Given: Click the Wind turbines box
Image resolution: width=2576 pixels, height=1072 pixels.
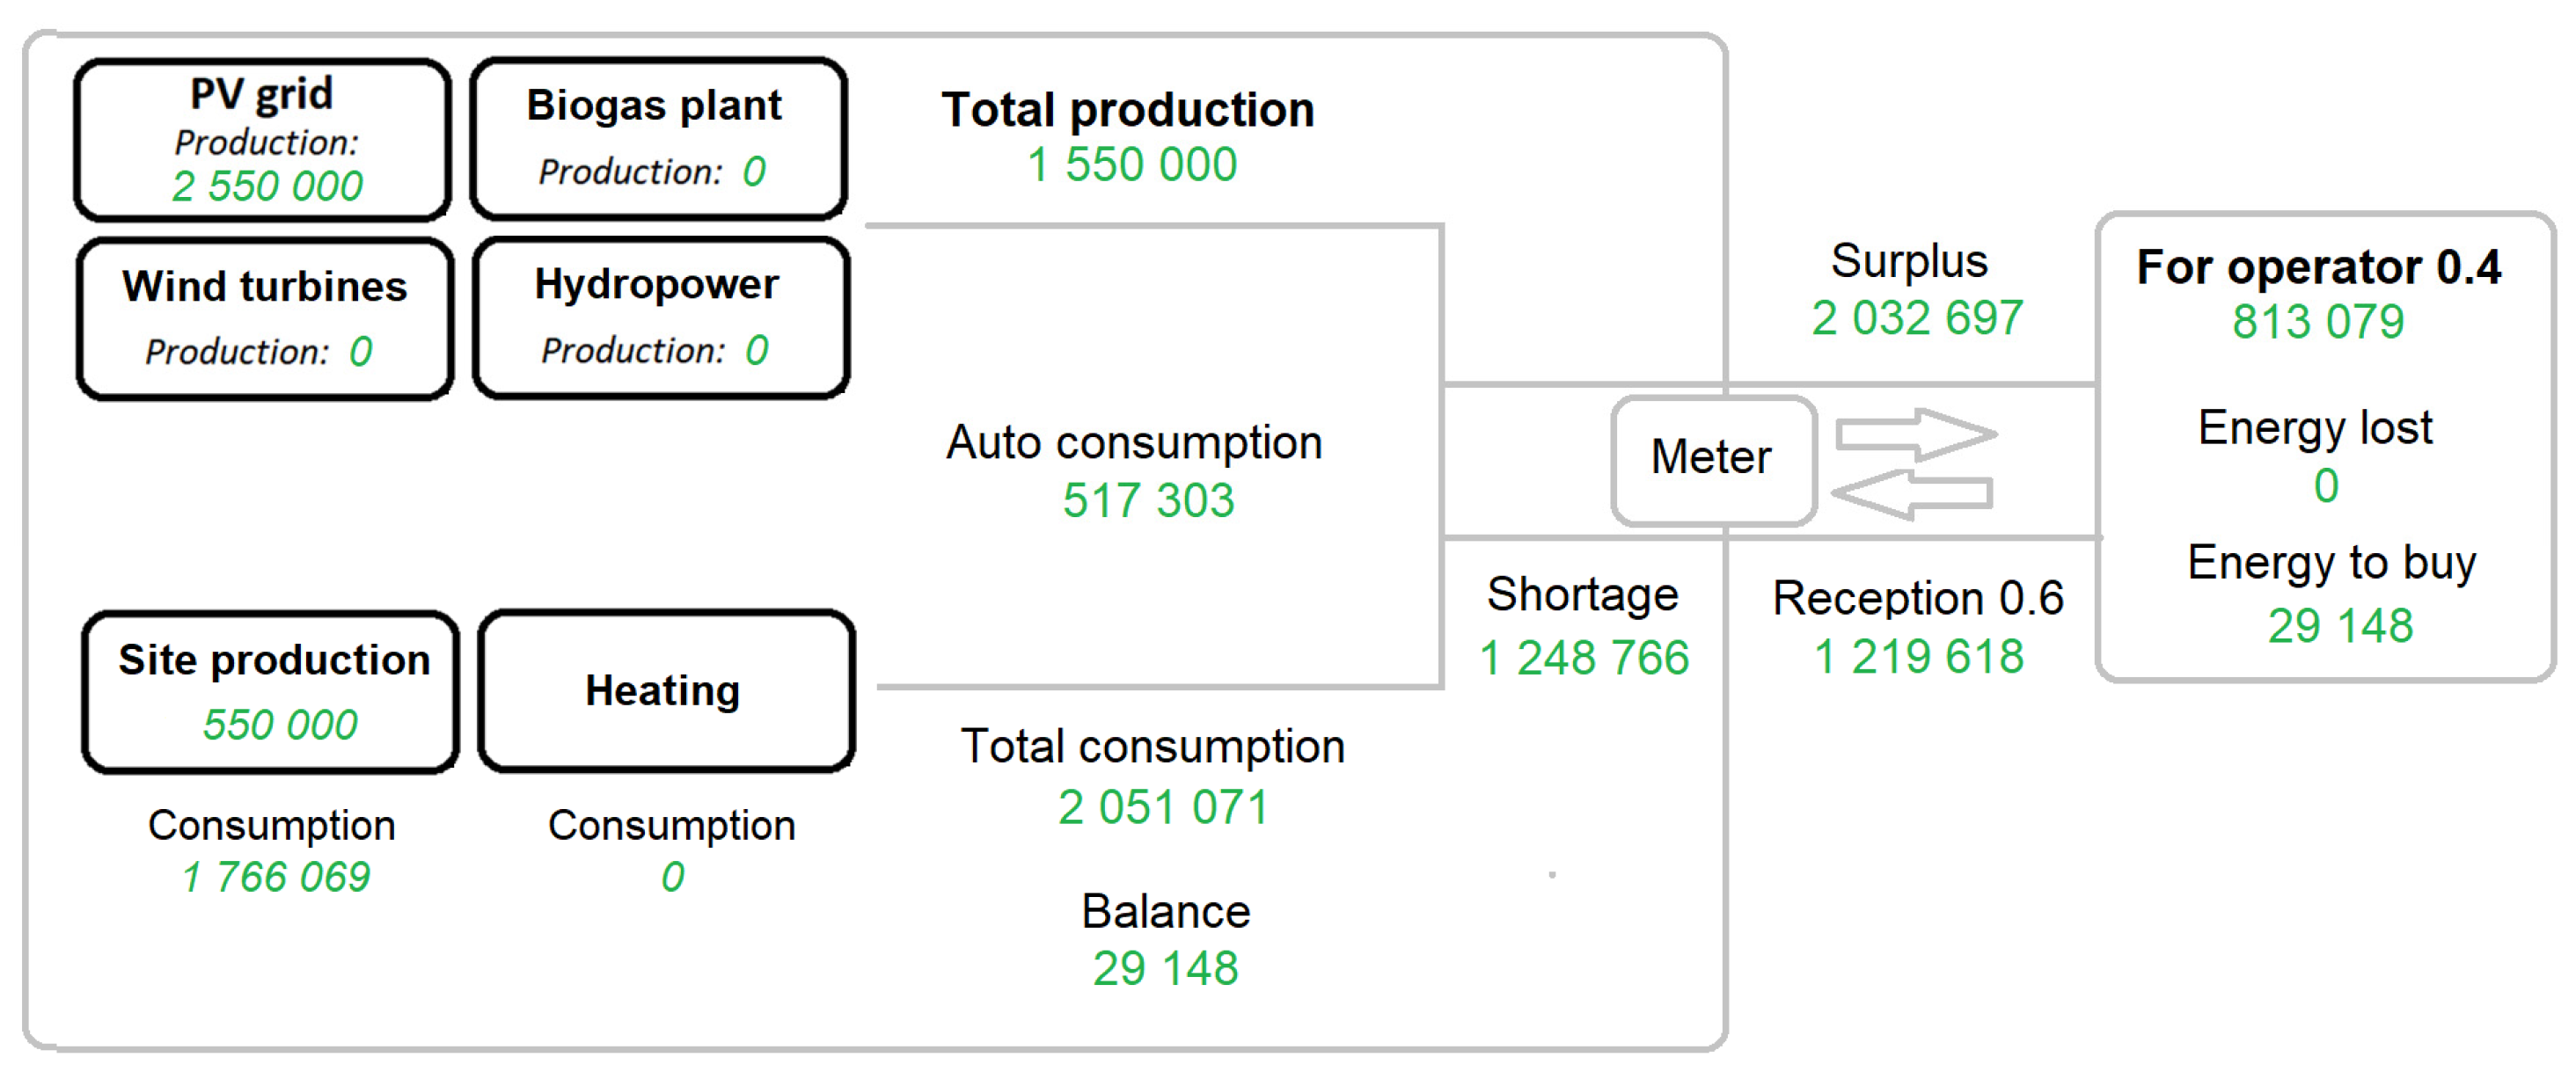Looking at the screenshot, I should (265, 318).
